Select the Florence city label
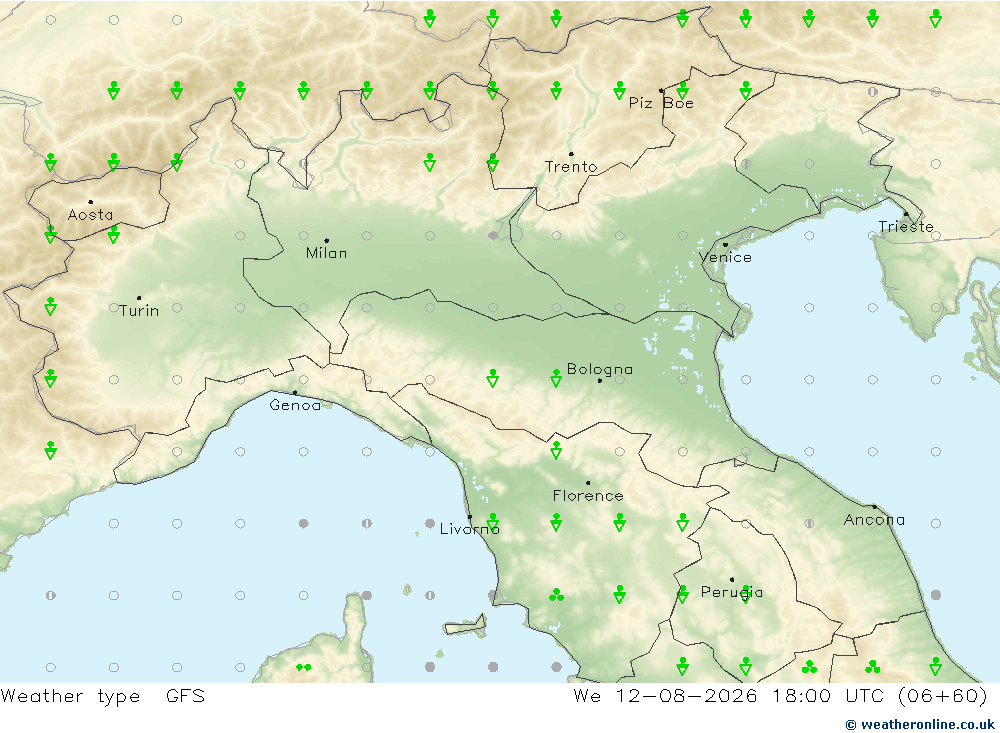This screenshot has height=733, width=1000. pos(588,496)
